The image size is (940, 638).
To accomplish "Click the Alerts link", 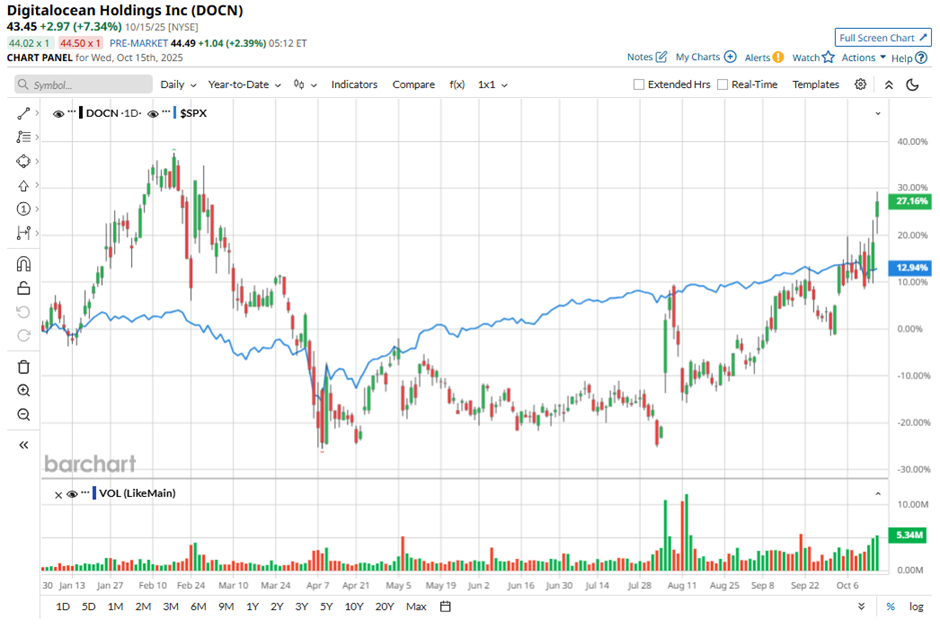I will (x=757, y=58).
